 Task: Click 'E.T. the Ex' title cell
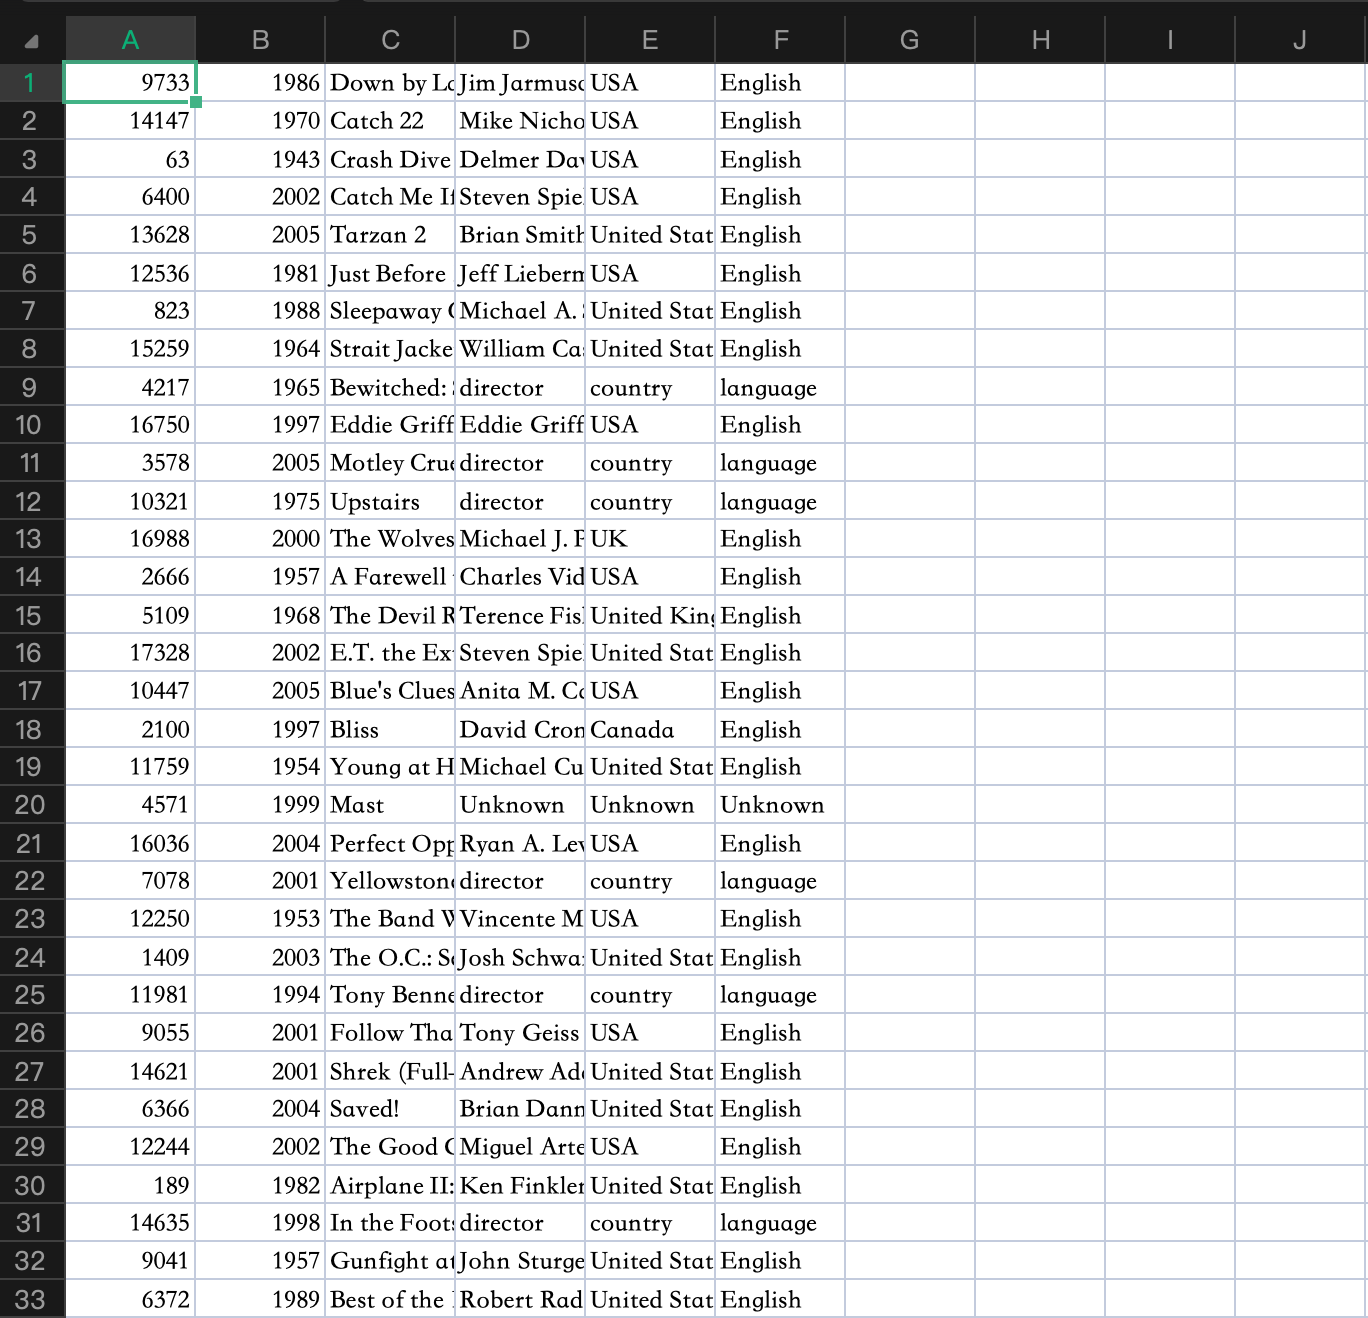point(390,653)
